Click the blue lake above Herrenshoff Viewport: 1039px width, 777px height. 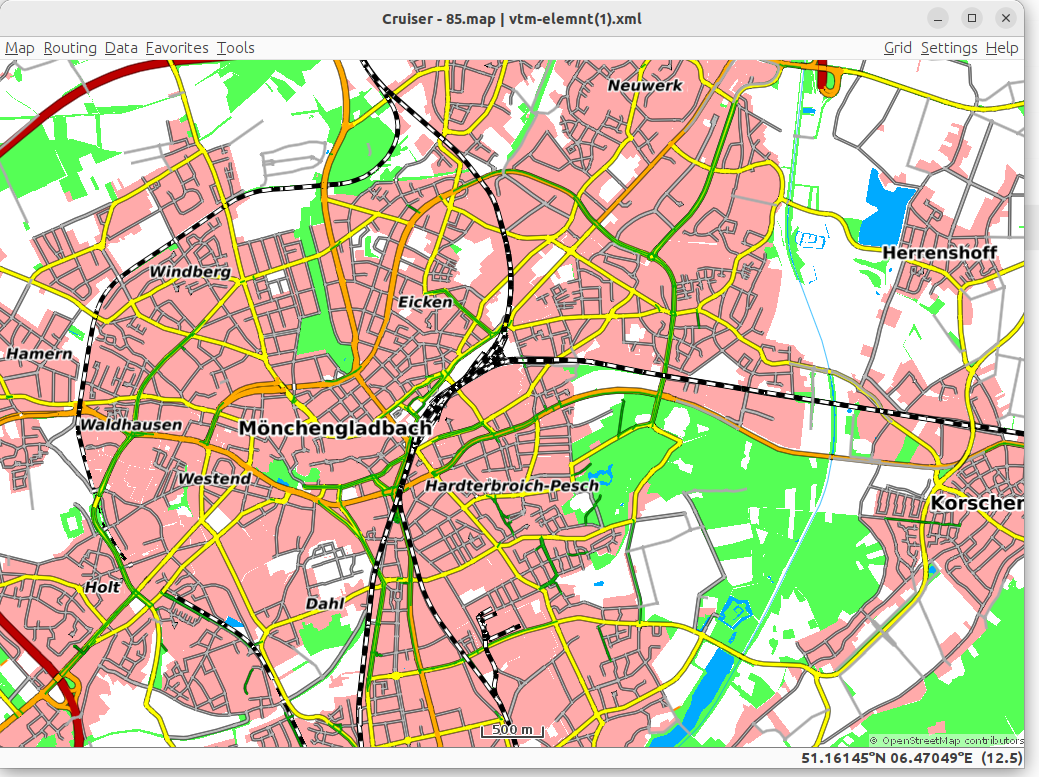tap(884, 203)
